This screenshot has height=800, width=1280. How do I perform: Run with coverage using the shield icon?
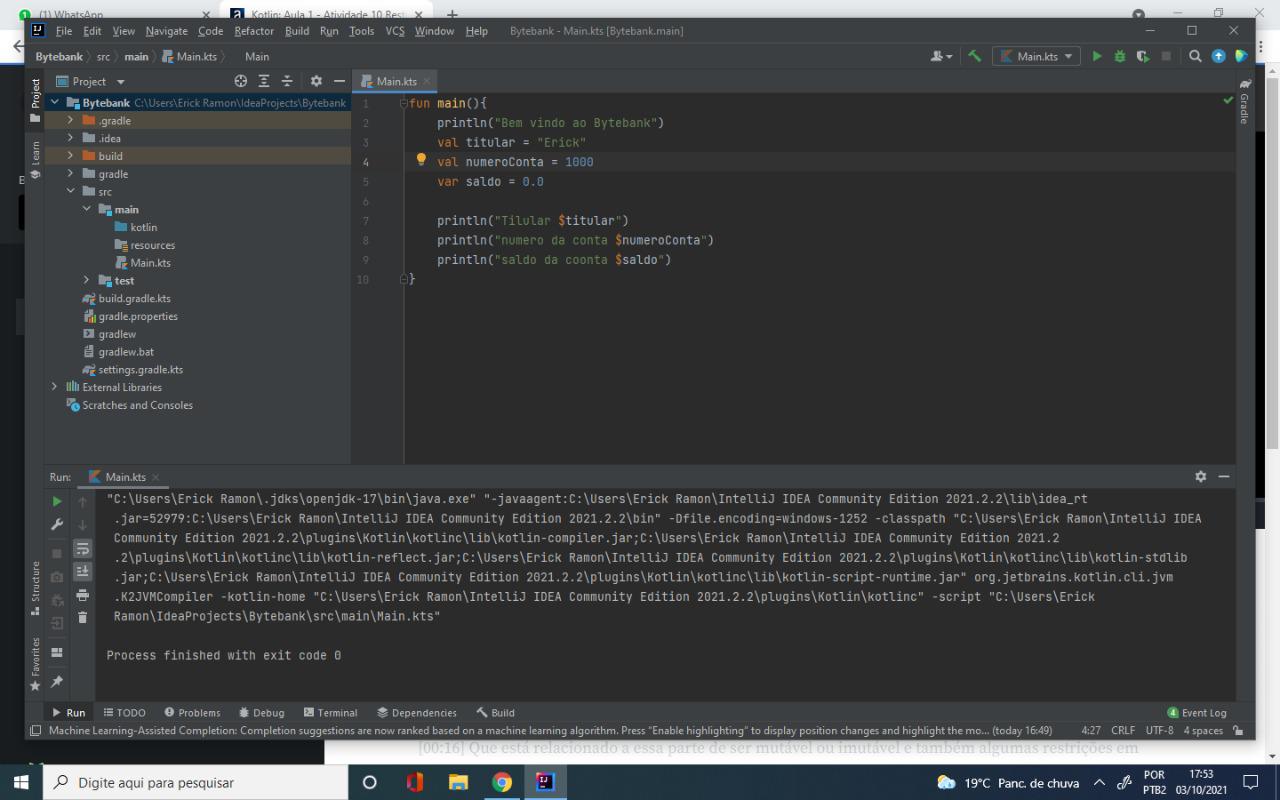point(1143,56)
